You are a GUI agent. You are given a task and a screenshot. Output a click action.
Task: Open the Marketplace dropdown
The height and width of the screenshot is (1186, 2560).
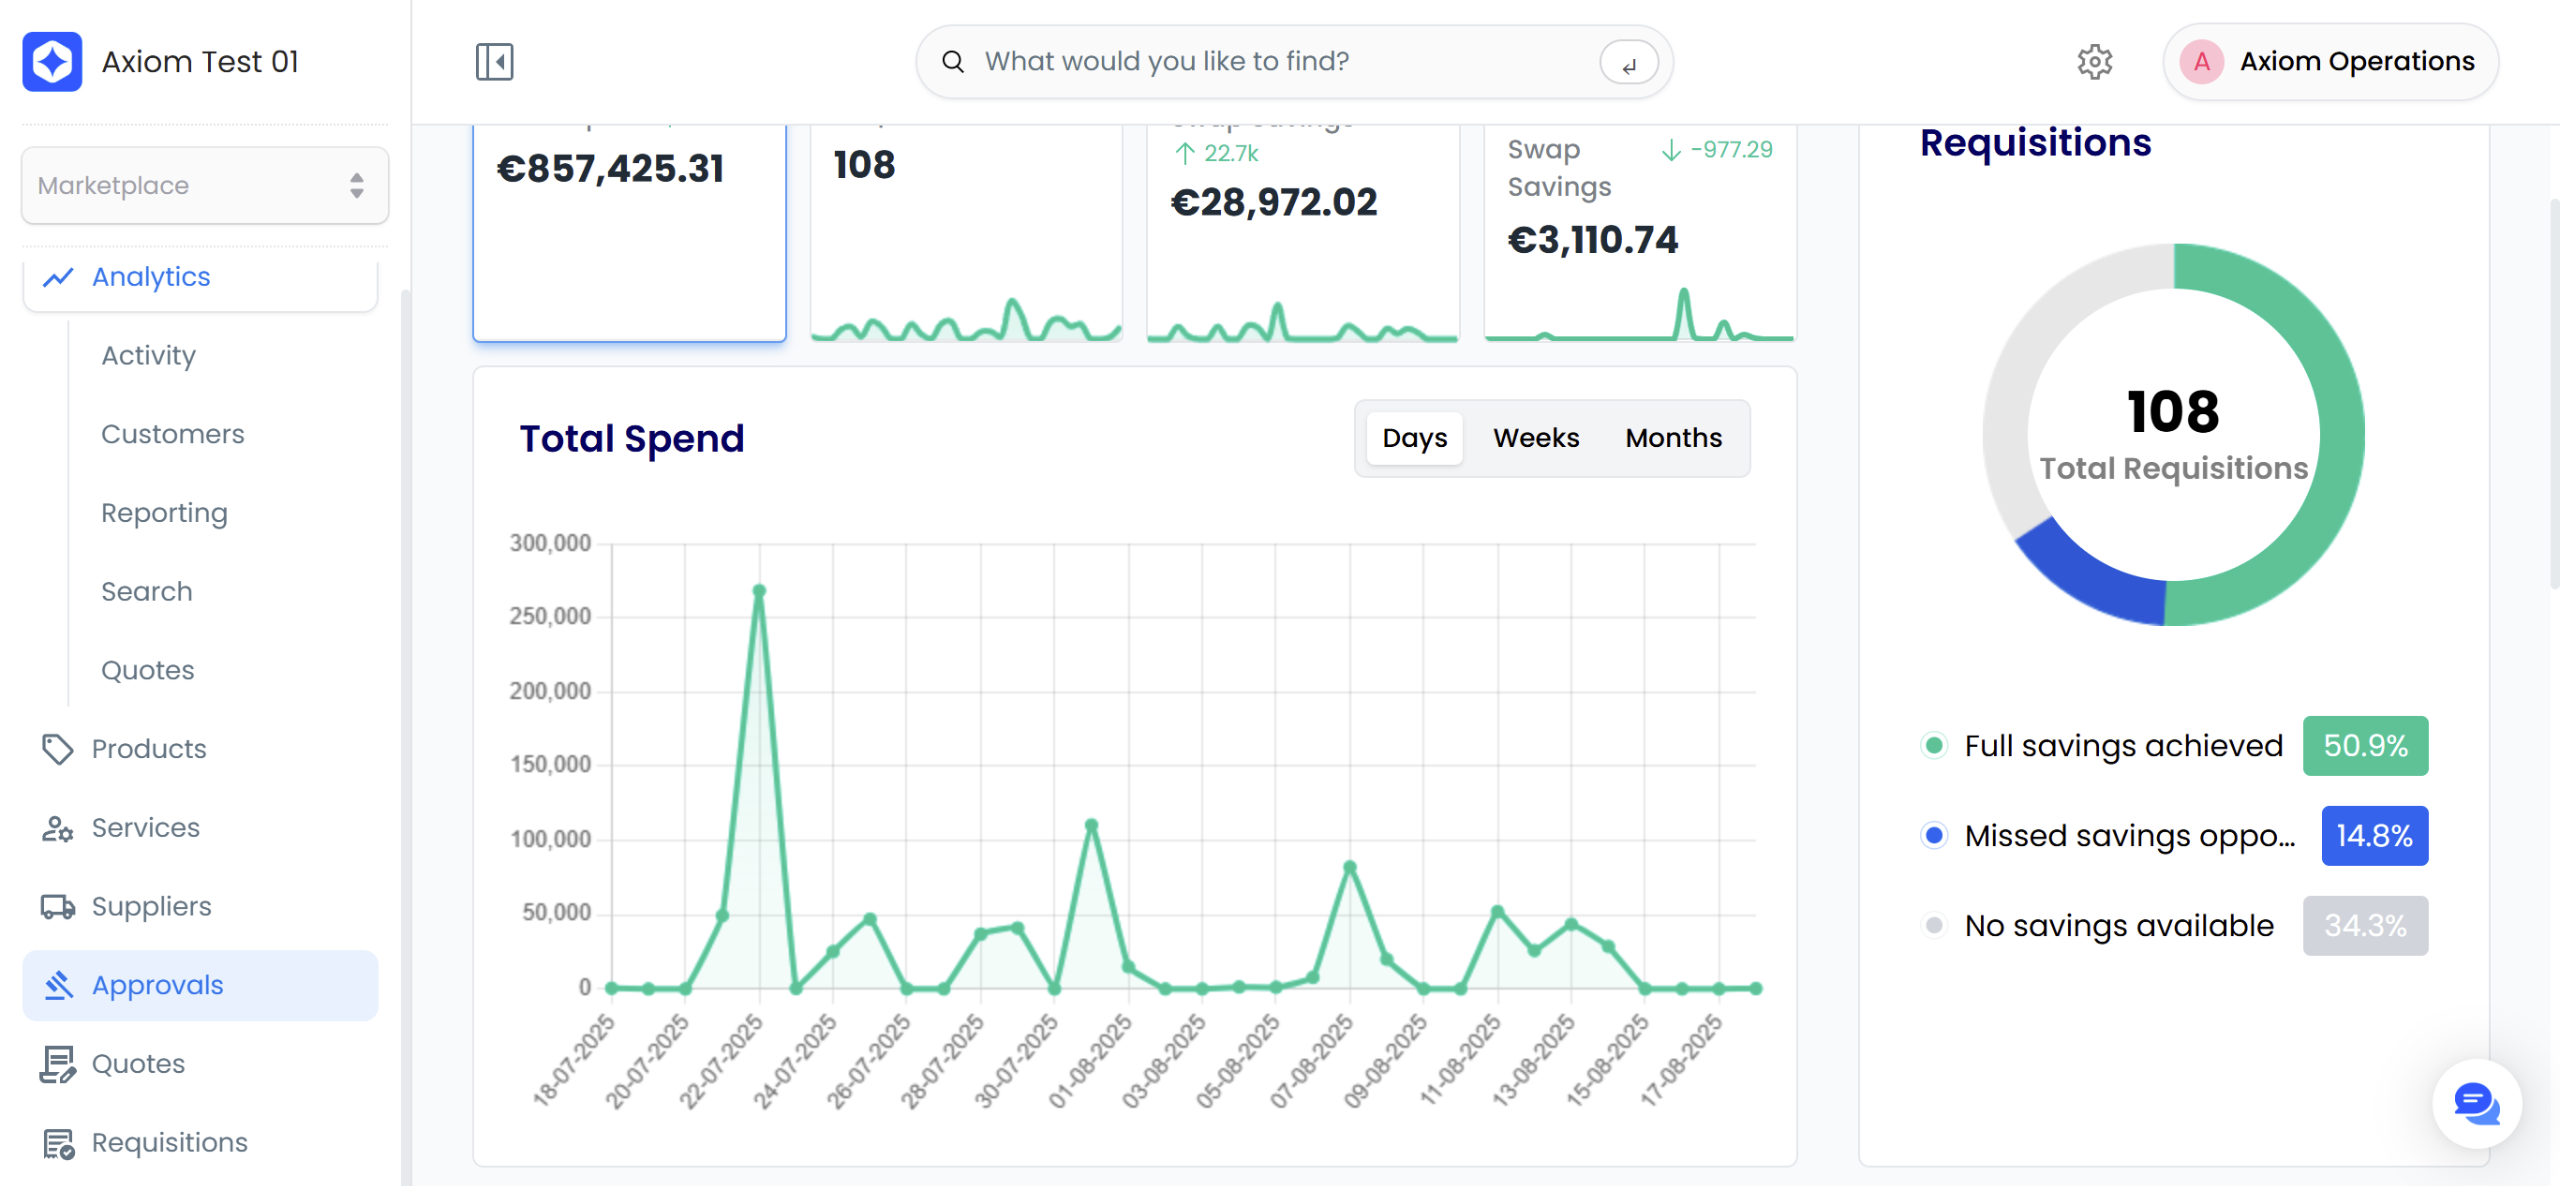tap(205, 186)
